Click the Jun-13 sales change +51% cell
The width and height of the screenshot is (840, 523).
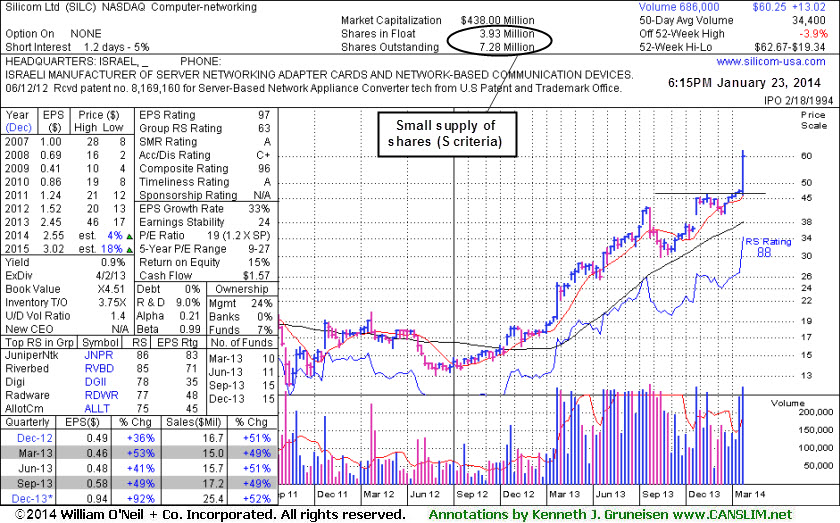tap(257, 468)
